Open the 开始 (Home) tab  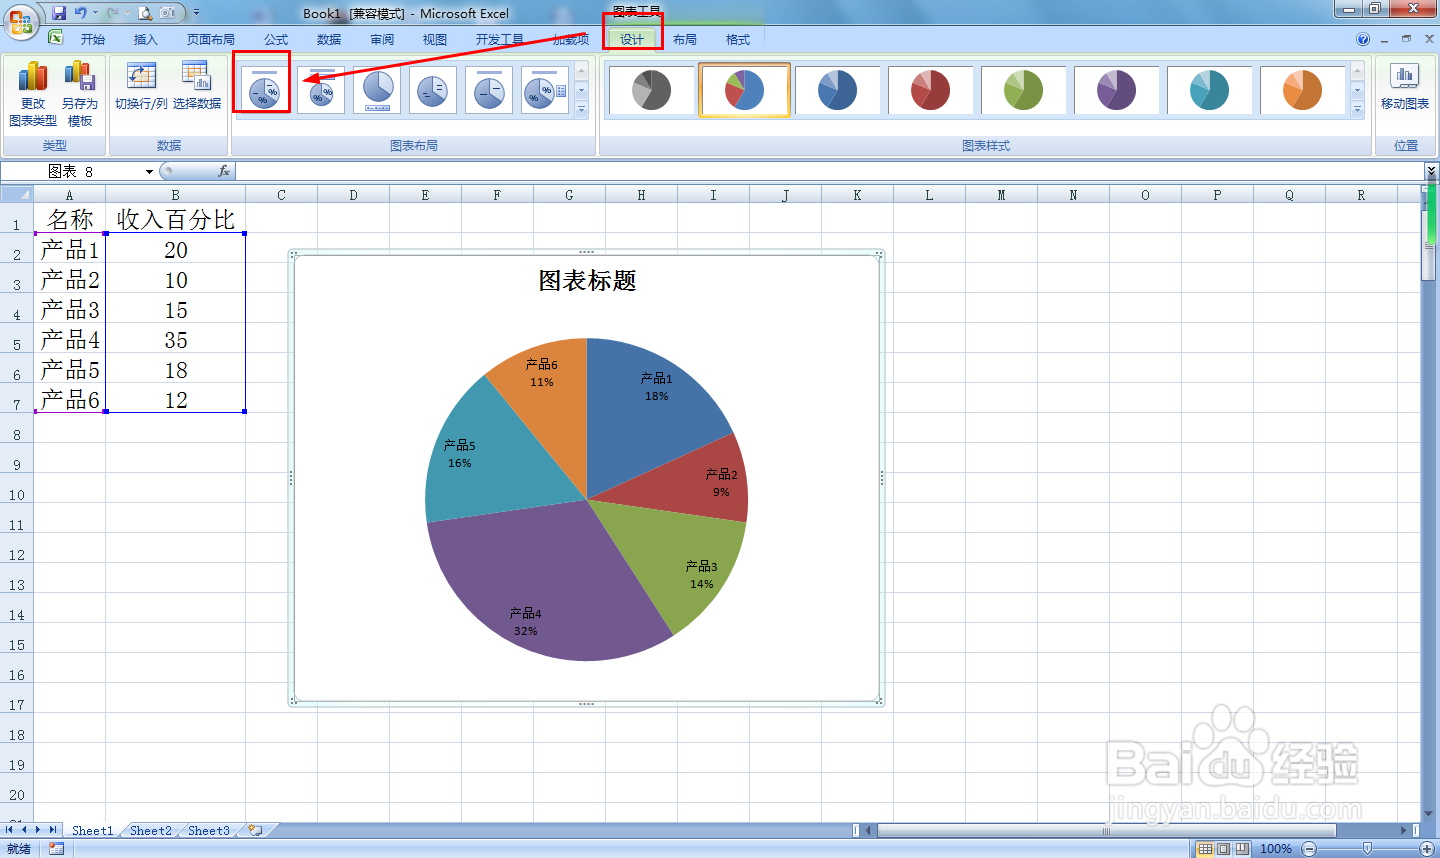(x=93, y=39)
